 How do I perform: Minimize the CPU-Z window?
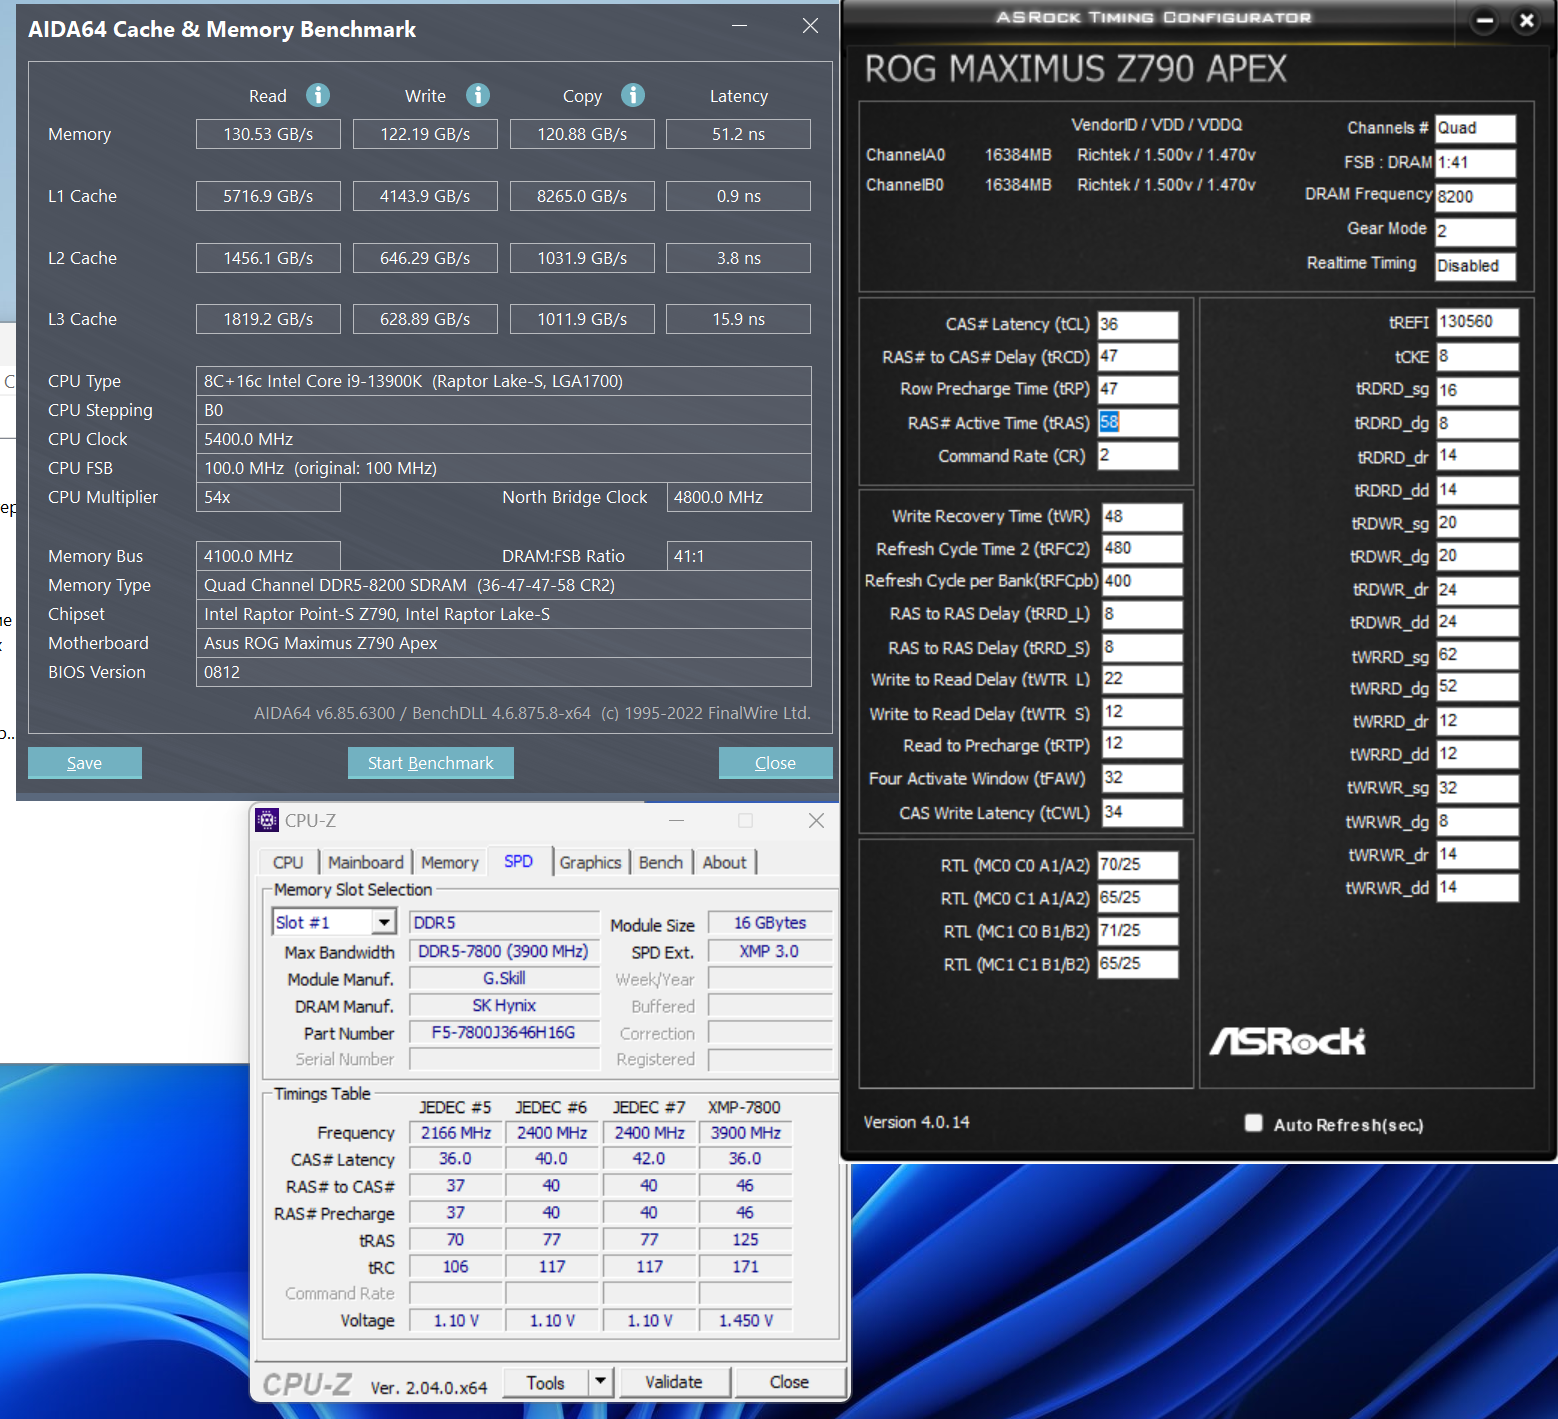coord(677,820)
